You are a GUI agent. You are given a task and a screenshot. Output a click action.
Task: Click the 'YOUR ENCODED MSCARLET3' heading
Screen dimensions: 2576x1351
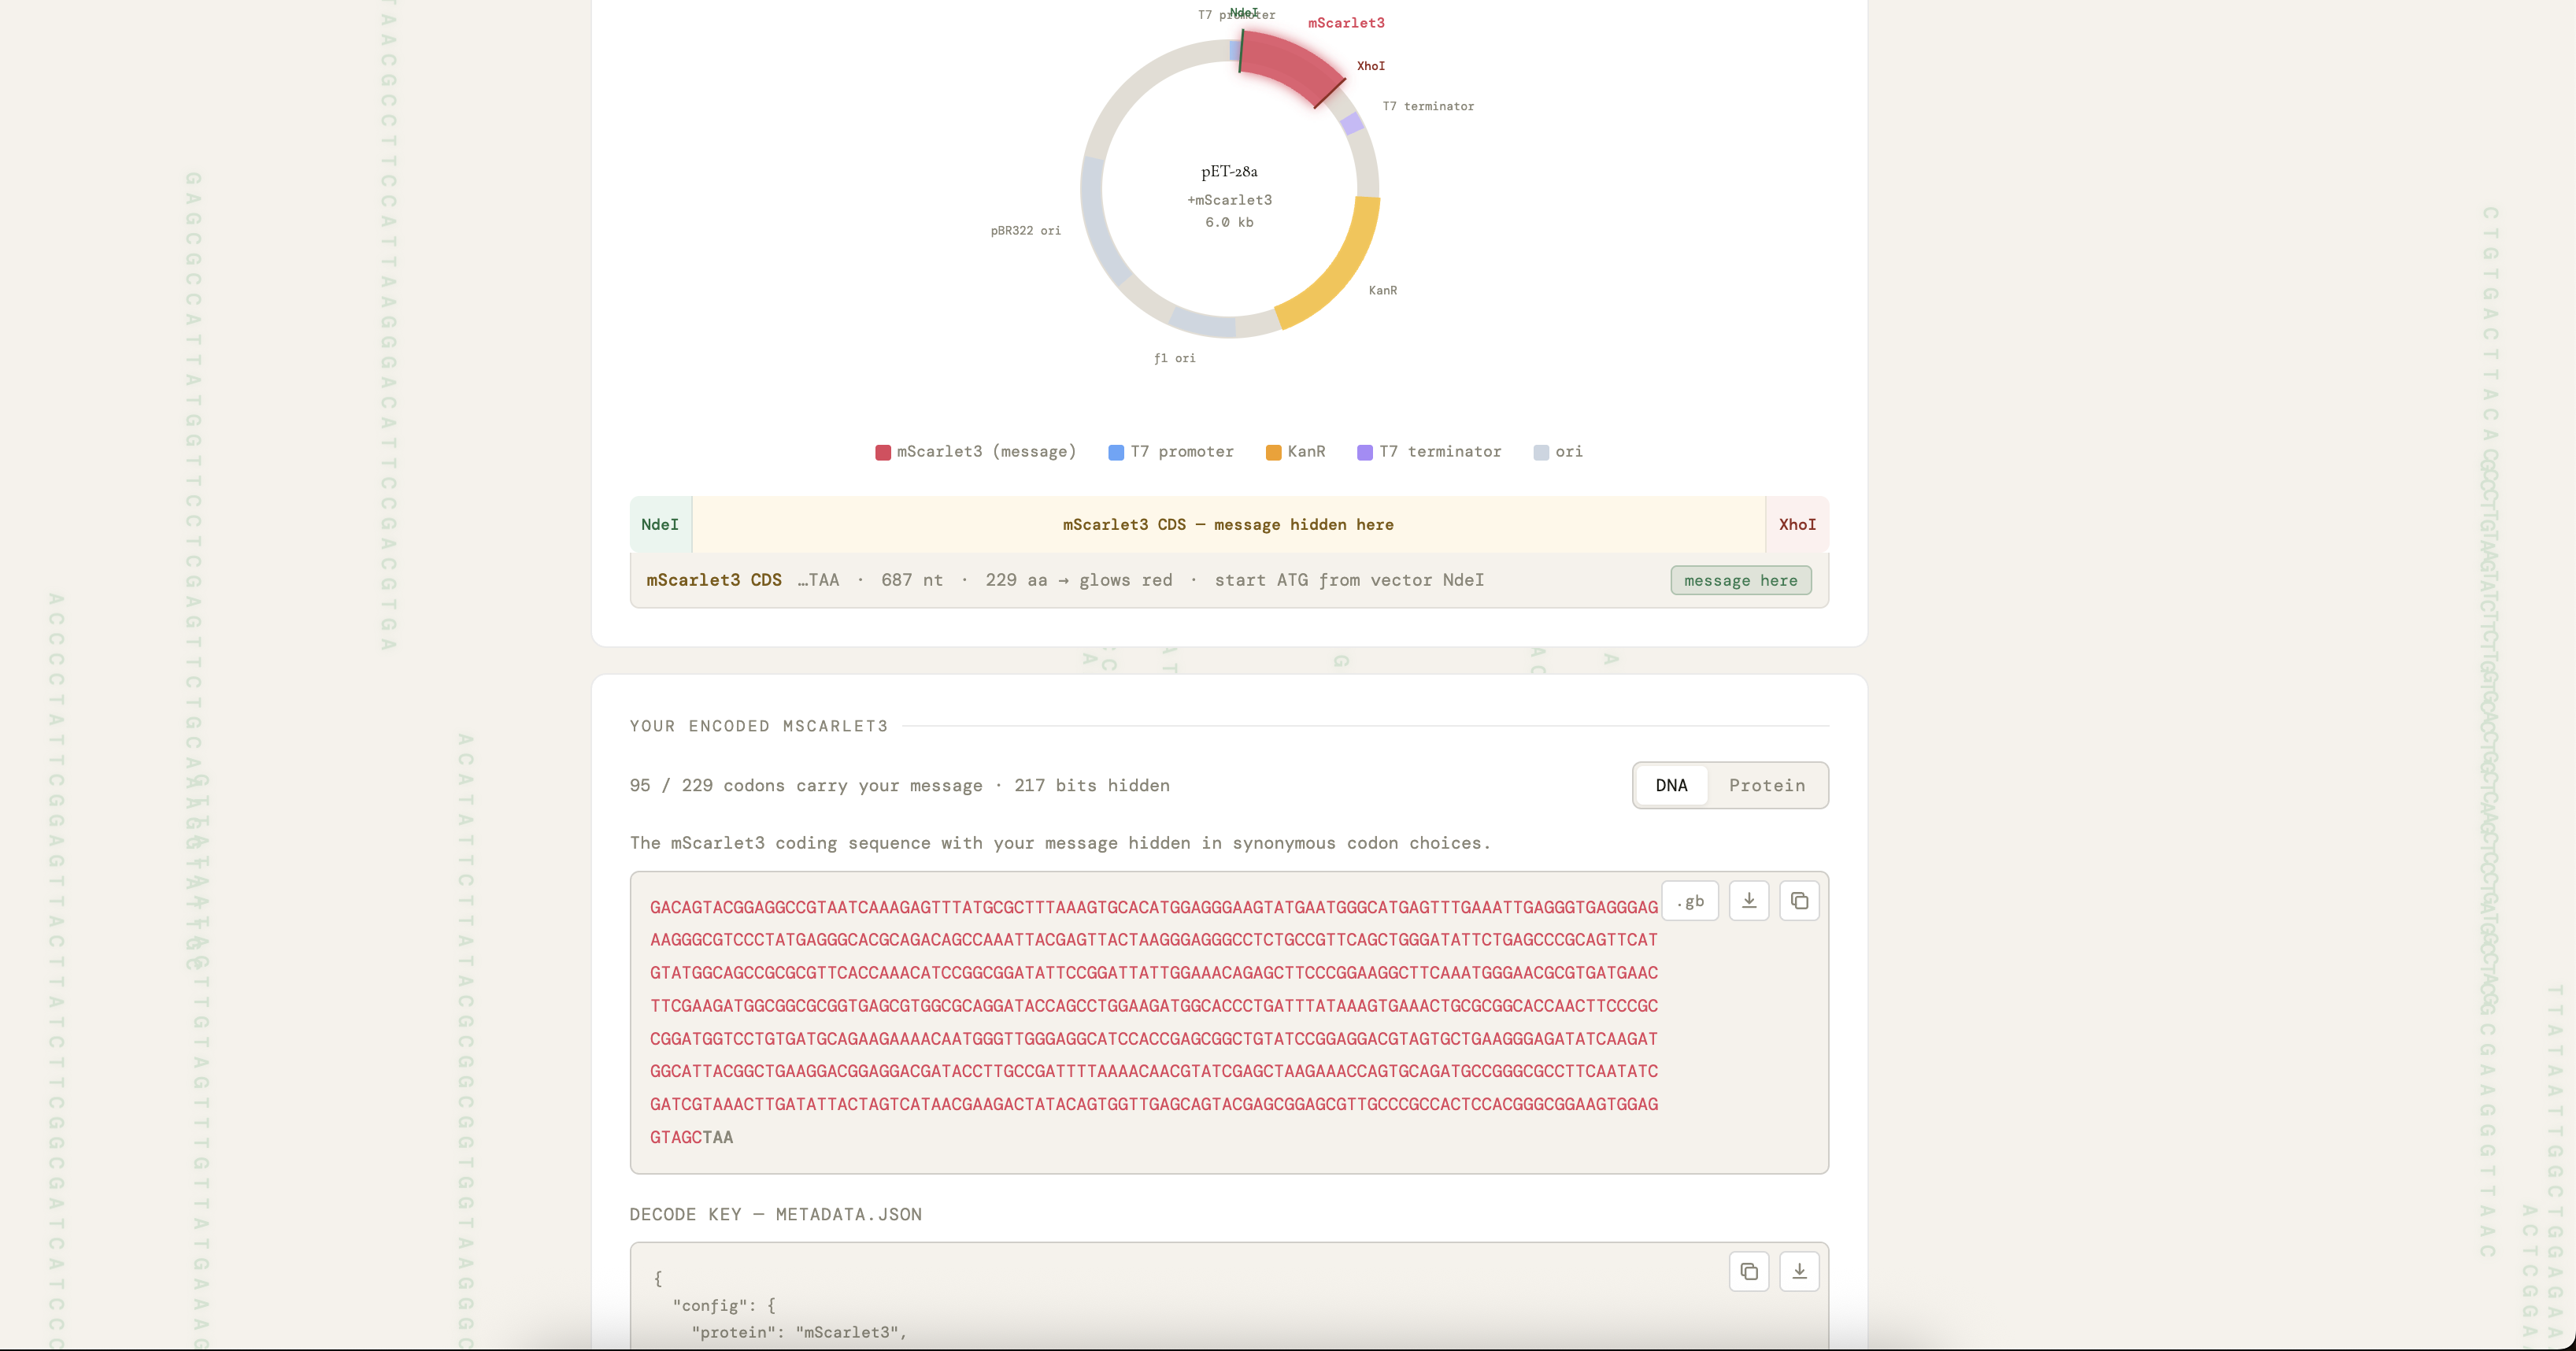tap(759, 726)
